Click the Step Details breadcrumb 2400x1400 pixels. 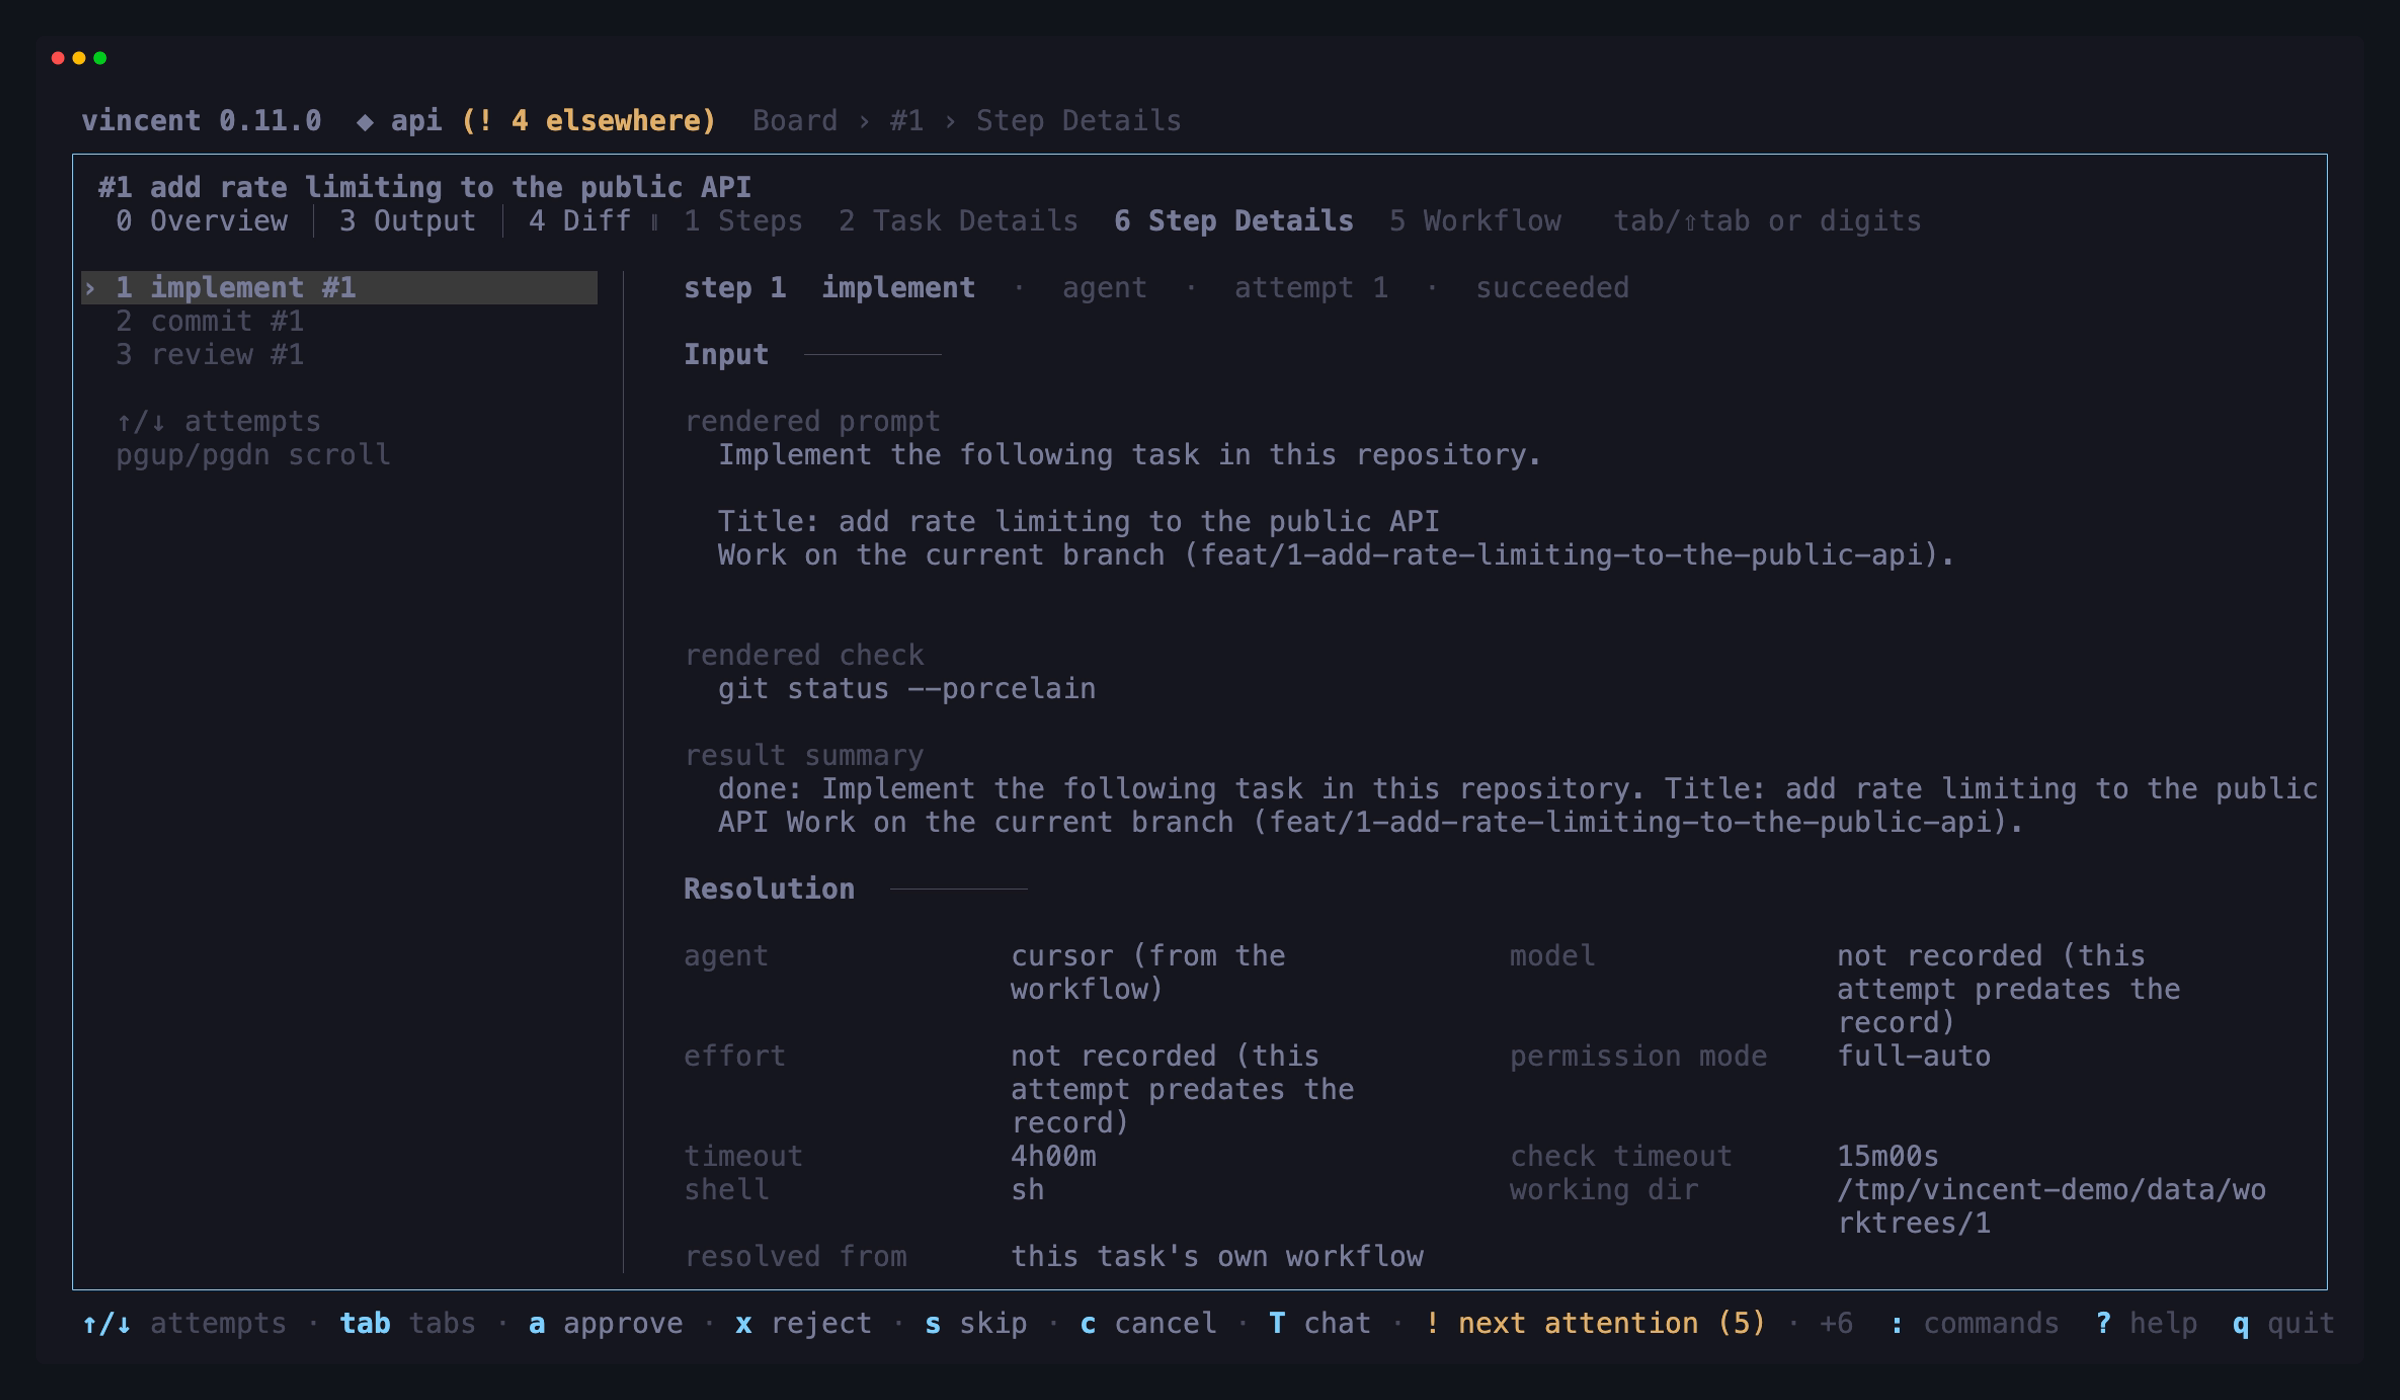[x=1079, y=121]
